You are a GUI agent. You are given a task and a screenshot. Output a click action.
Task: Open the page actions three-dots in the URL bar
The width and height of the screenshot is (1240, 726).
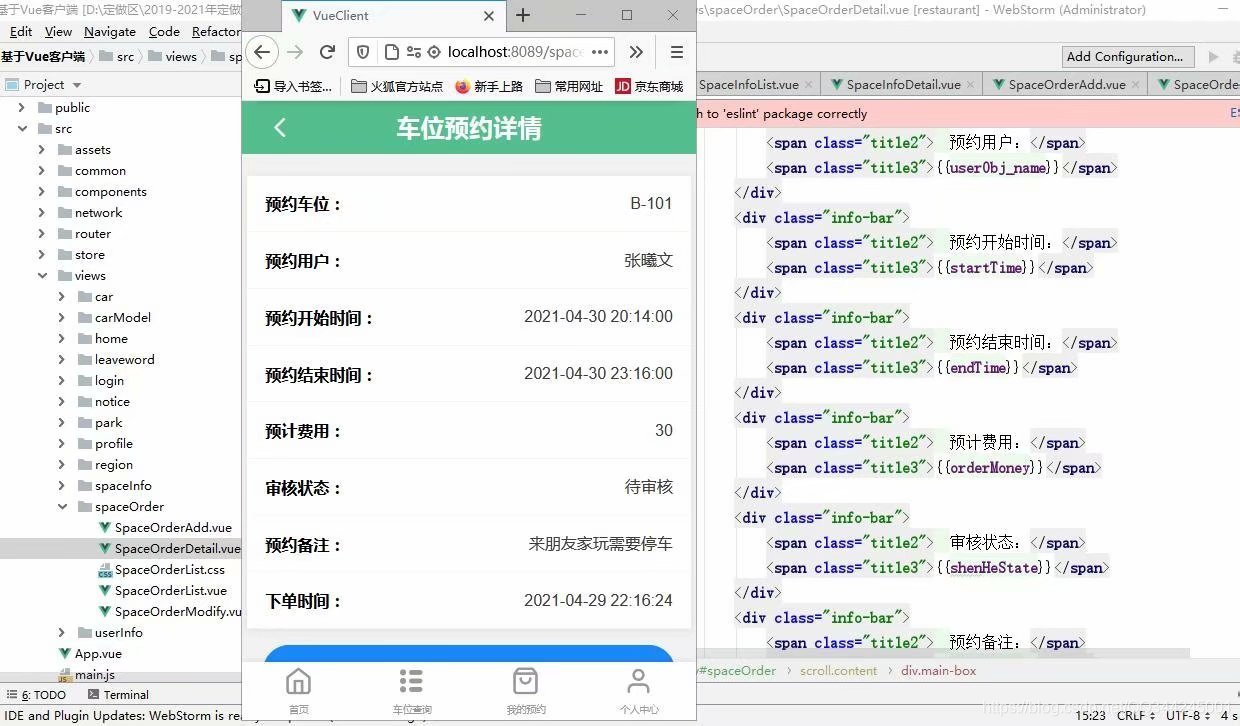tap(600, 52)
